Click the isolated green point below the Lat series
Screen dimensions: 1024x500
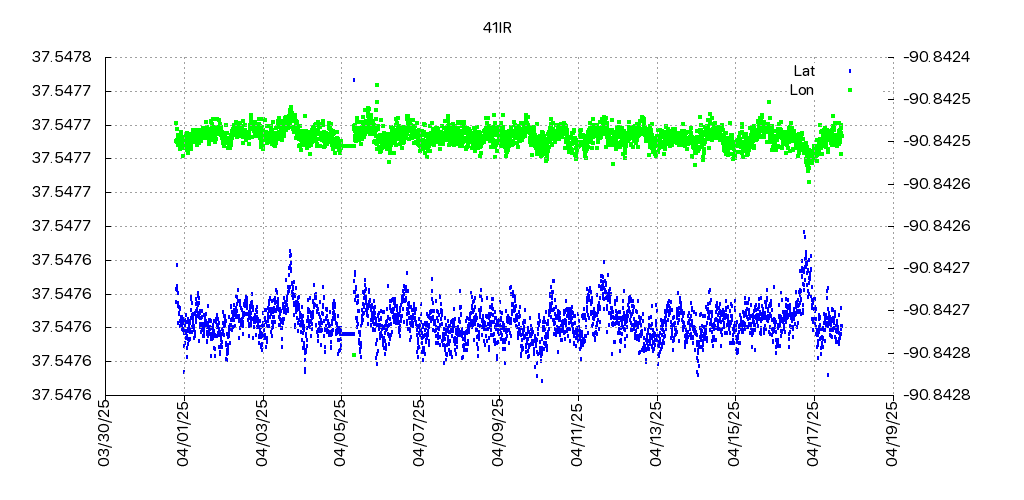[354, 355]
